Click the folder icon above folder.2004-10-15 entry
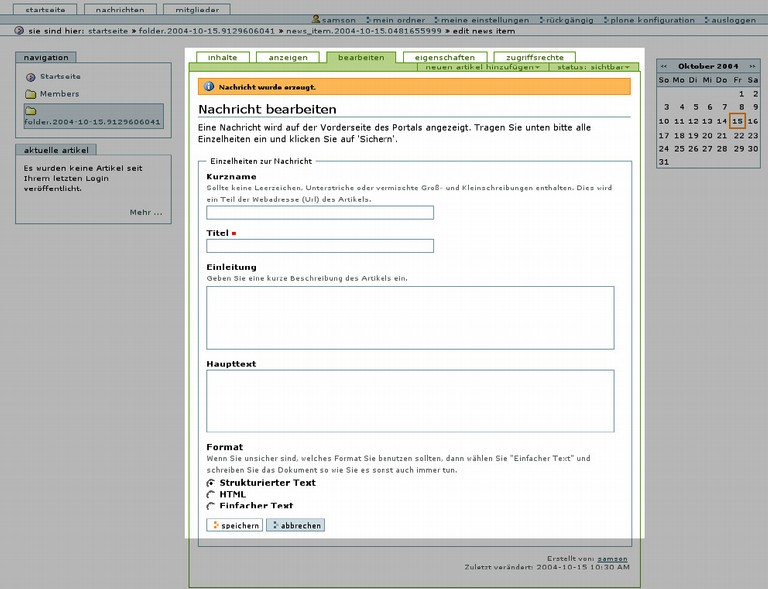 coord(31,110)
